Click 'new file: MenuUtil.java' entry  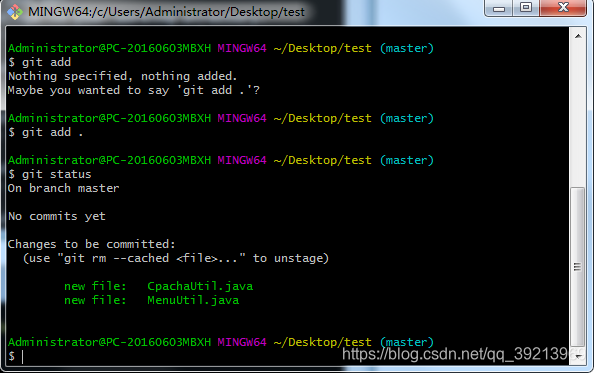[152, 300]
